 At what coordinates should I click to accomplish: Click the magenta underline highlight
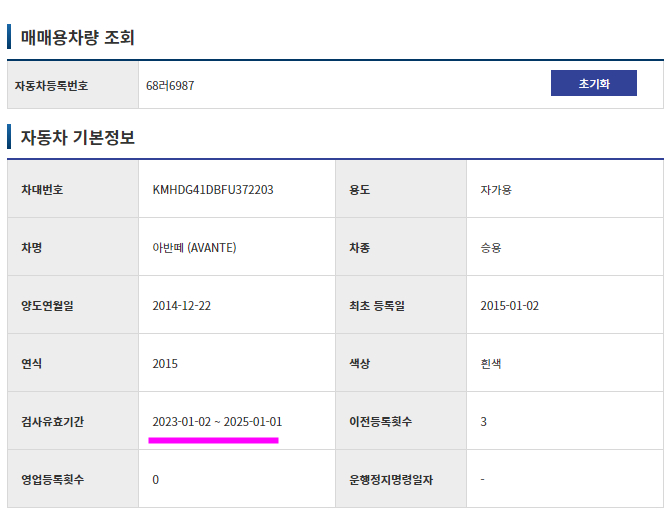pos(213,440)
